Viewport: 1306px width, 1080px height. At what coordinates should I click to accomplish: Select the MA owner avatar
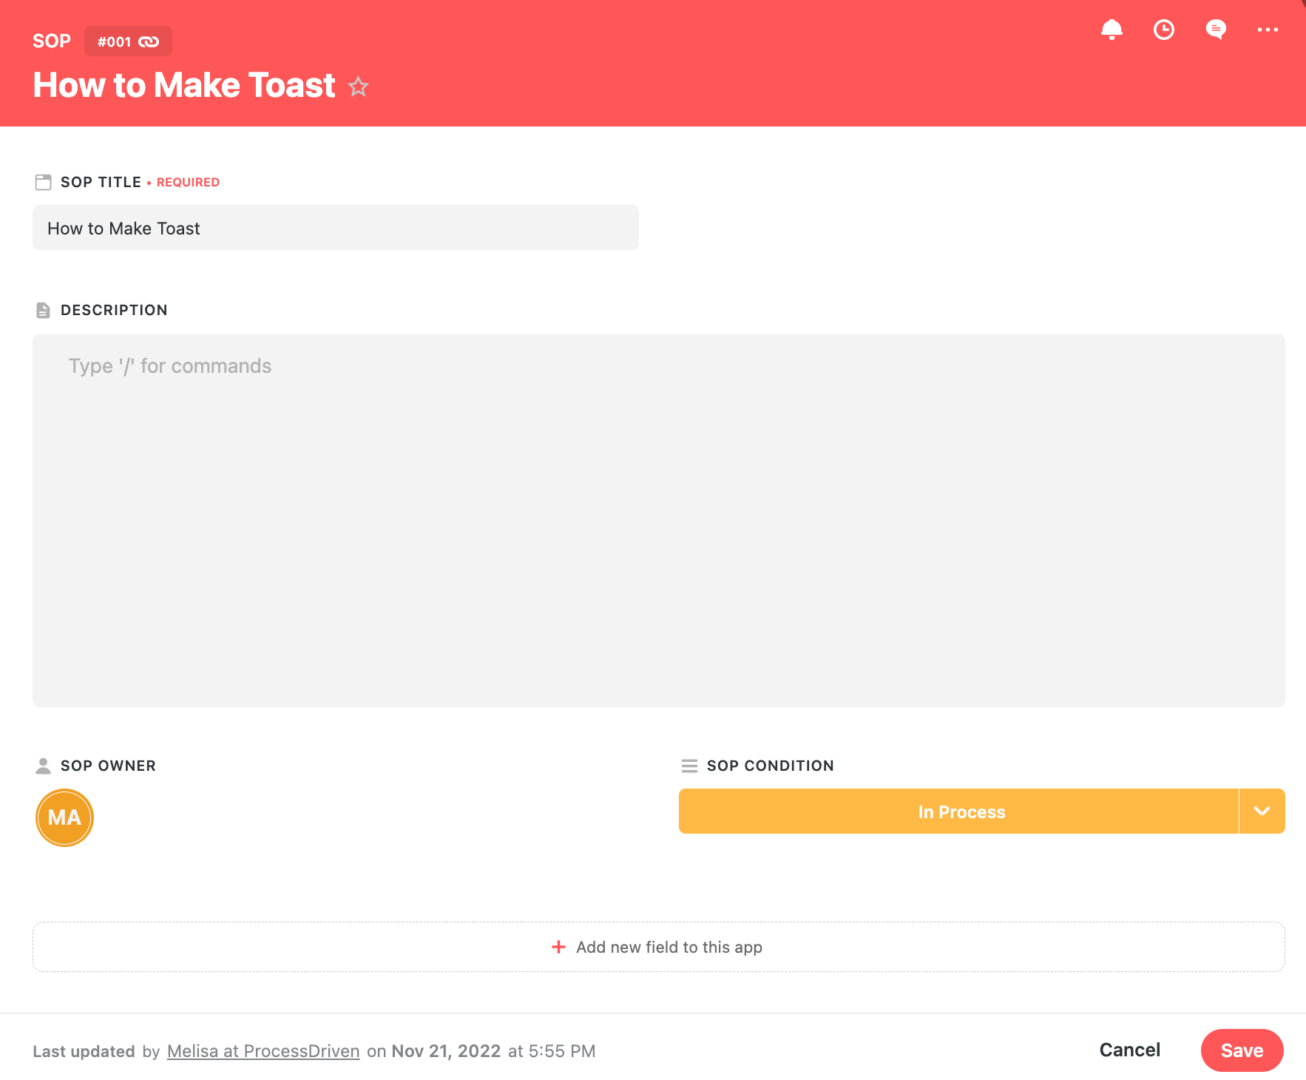tap(65, 818)
